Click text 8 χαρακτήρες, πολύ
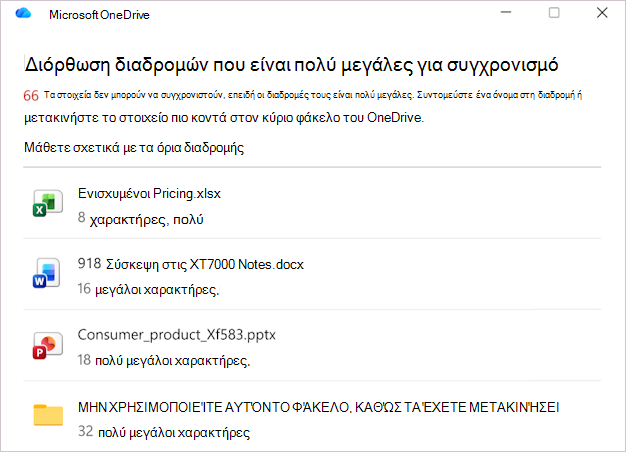626x452 pixels. pyautogui.click(x=141, y=219)
